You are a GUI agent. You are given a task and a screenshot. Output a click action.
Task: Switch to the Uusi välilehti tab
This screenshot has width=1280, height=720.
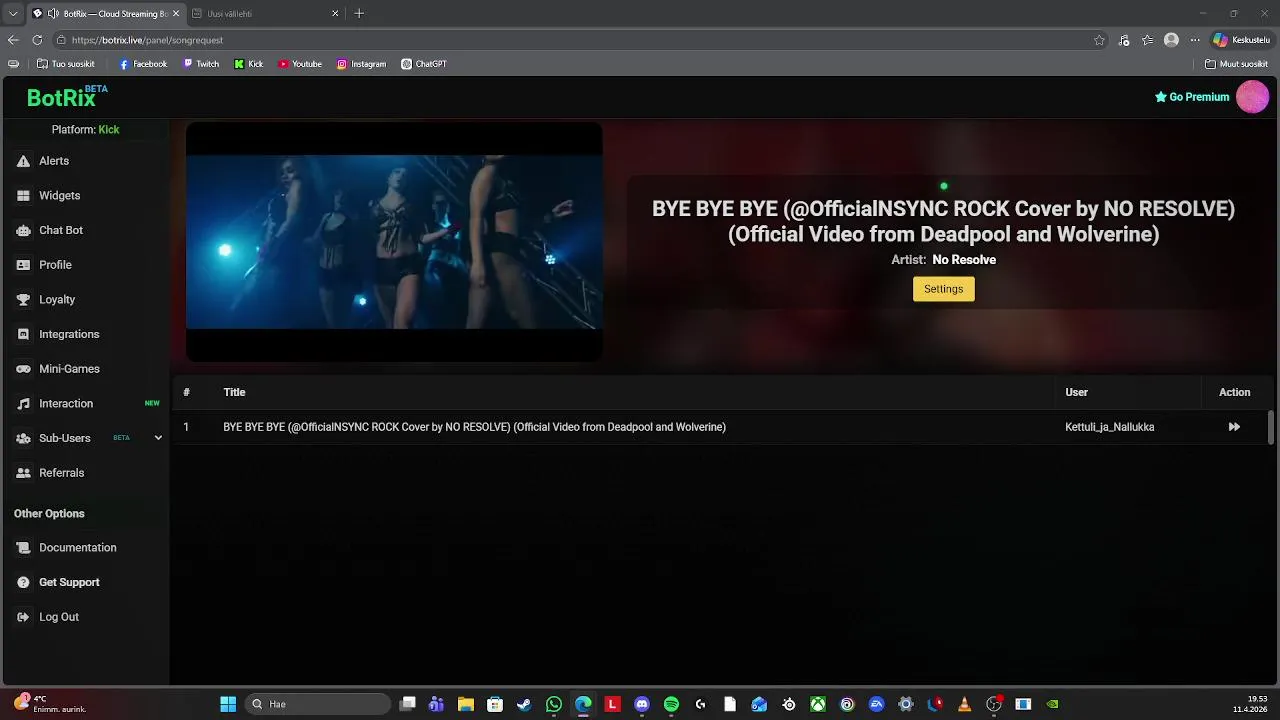point(265,14)
